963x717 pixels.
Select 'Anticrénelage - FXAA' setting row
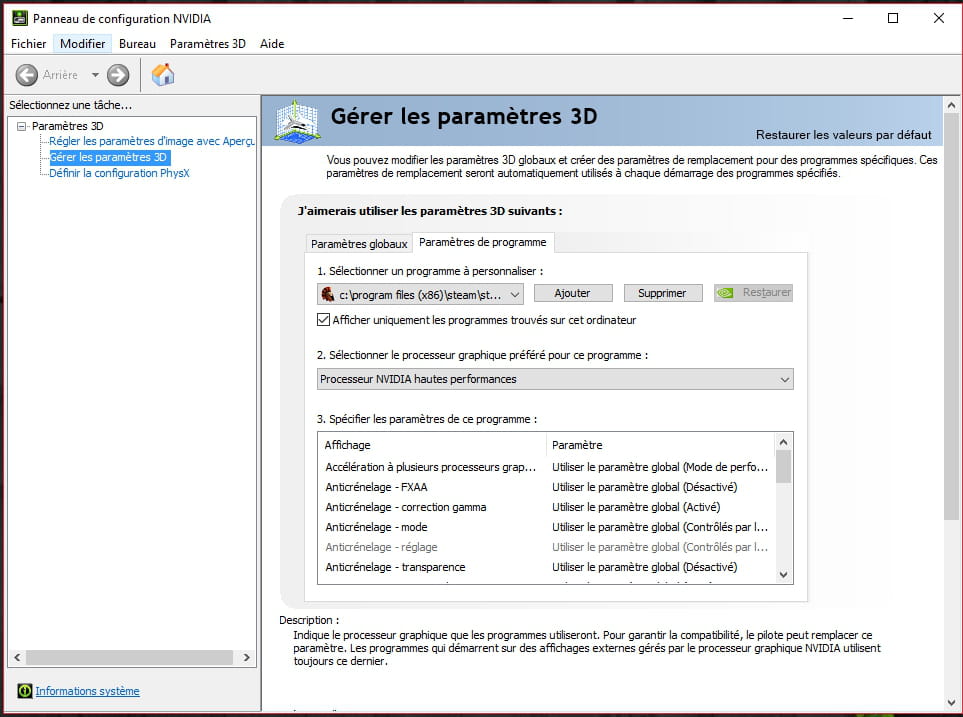547,487
